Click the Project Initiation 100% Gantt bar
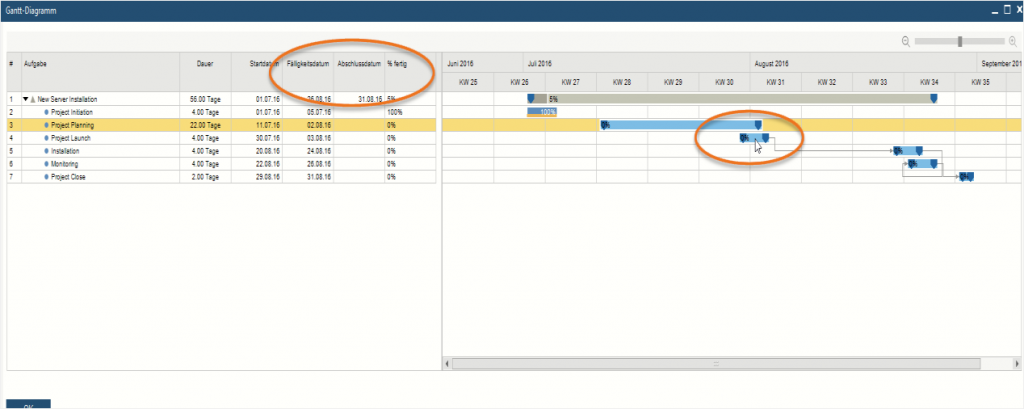The width and height of the screenshot is (1024, 409). (542, 112)
